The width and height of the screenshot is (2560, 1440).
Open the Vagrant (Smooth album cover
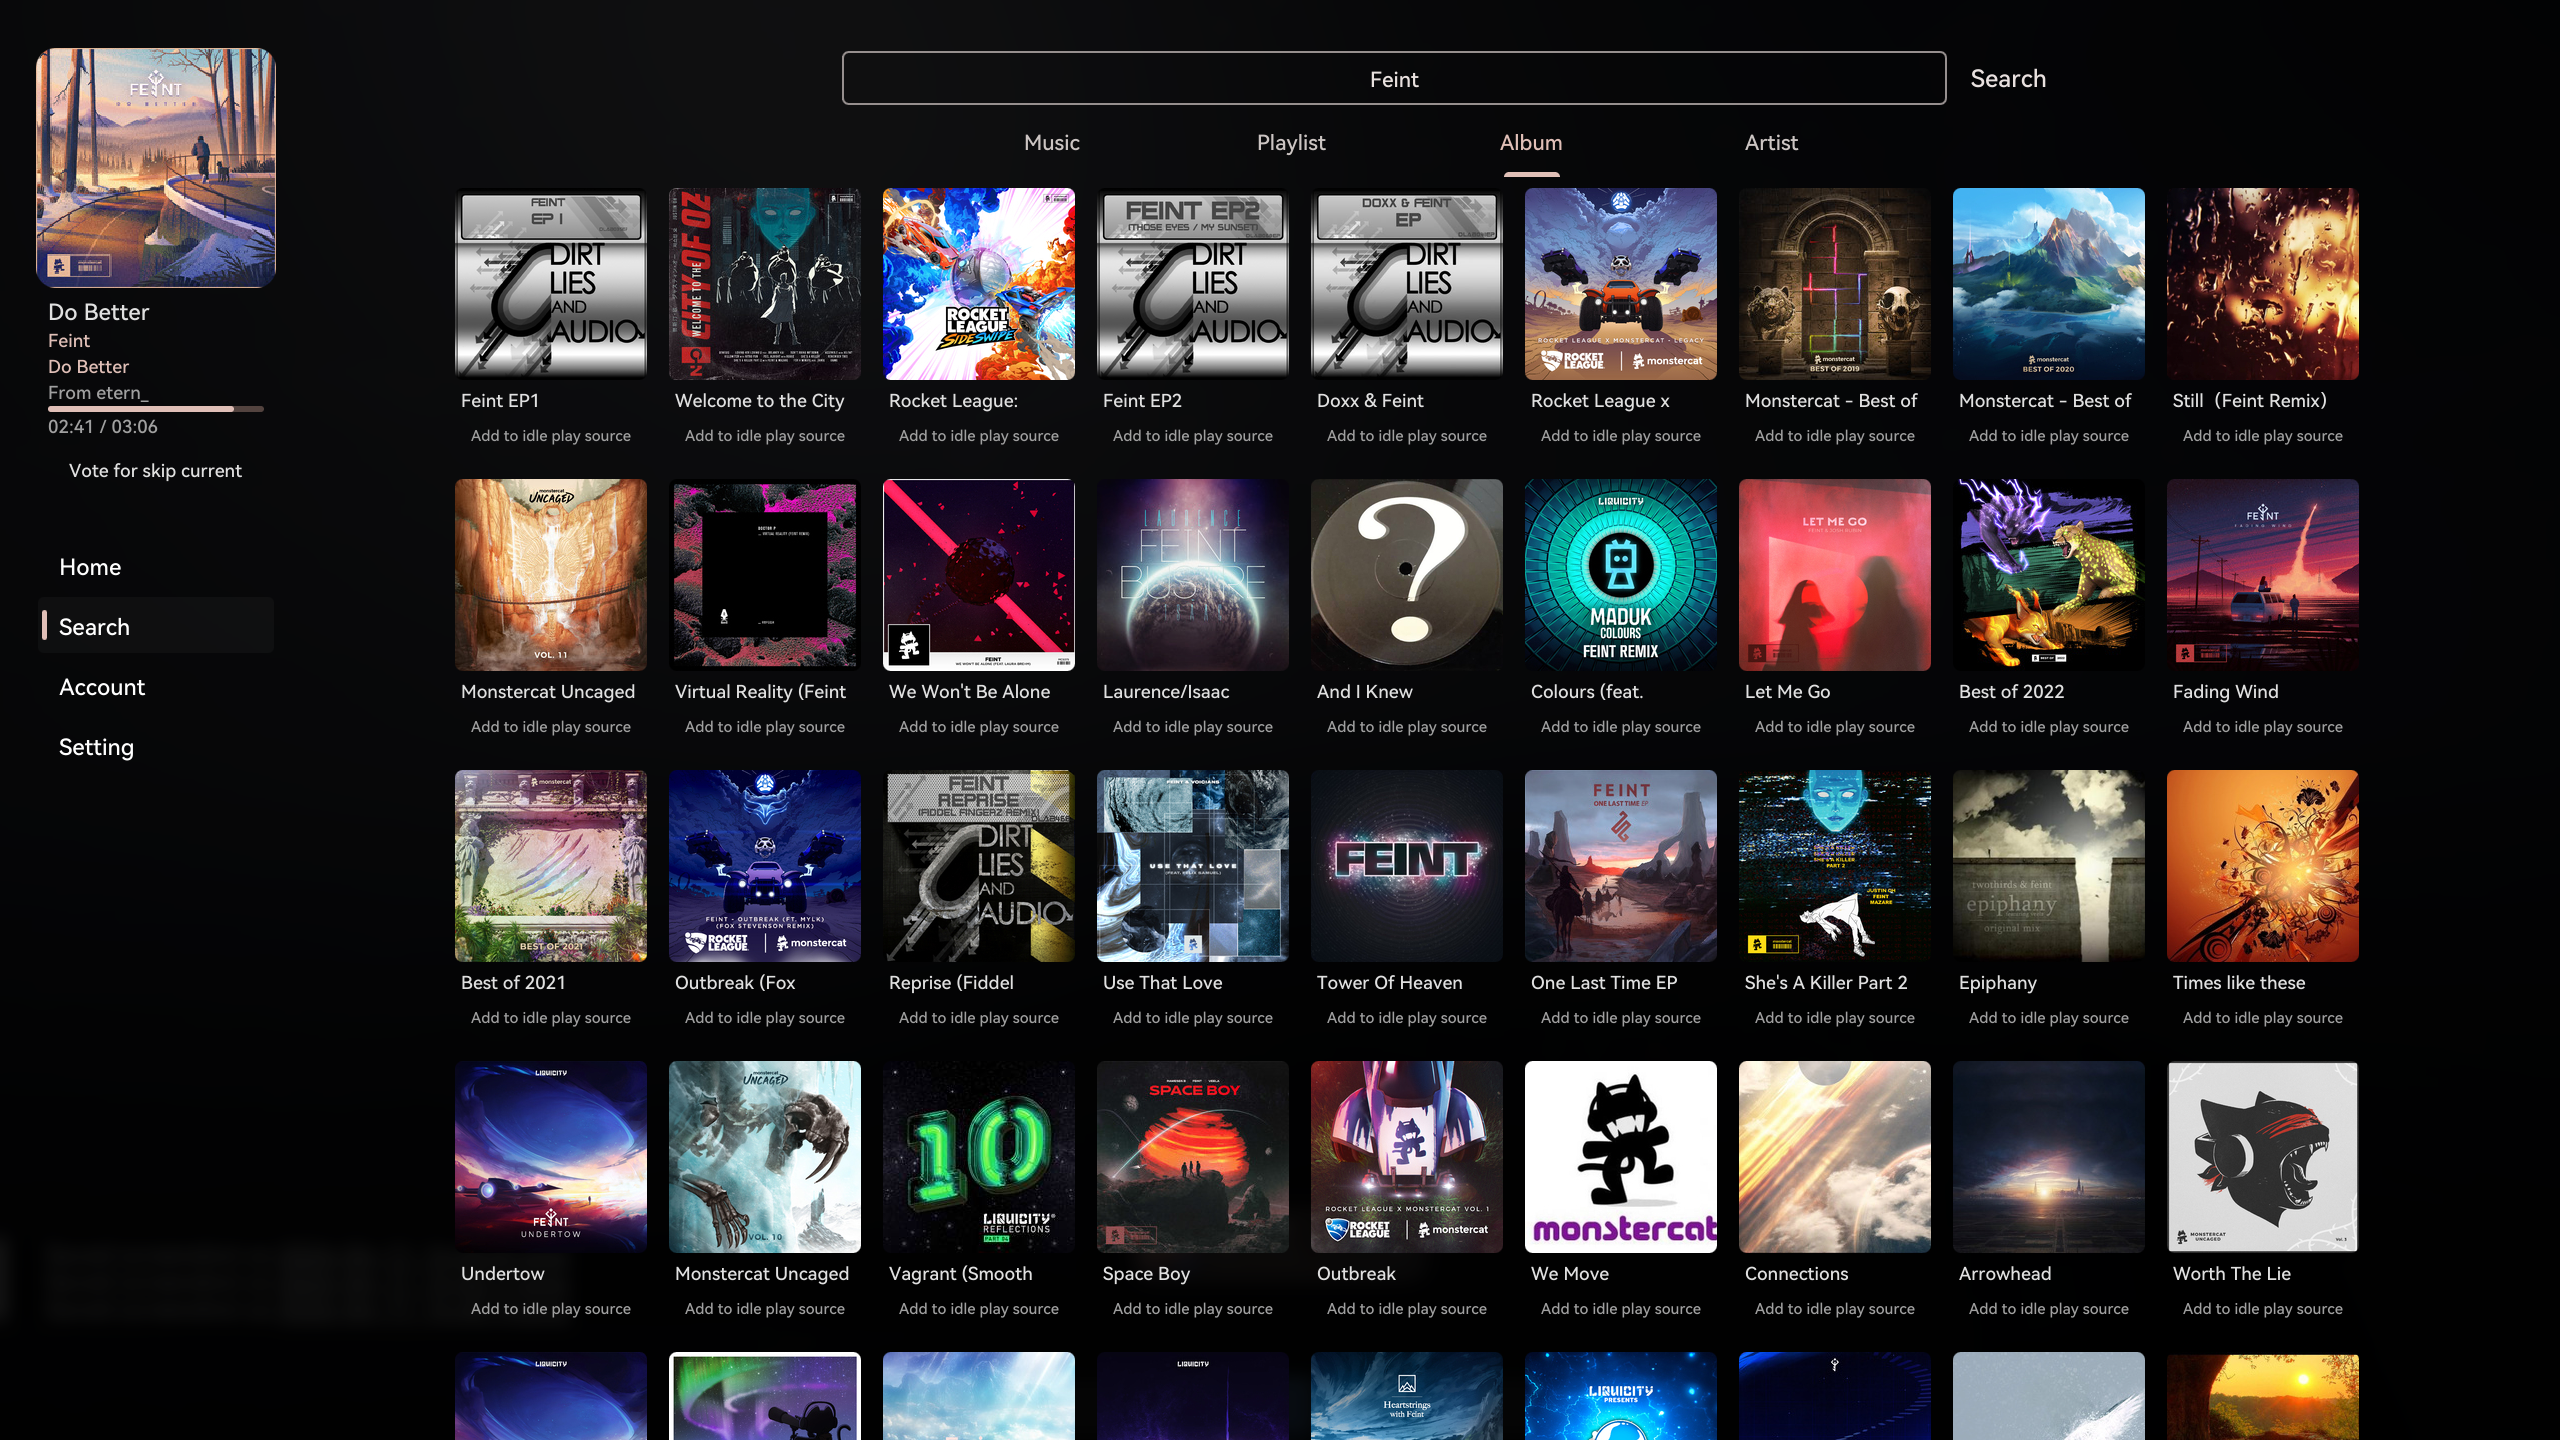coord(979,1157)
